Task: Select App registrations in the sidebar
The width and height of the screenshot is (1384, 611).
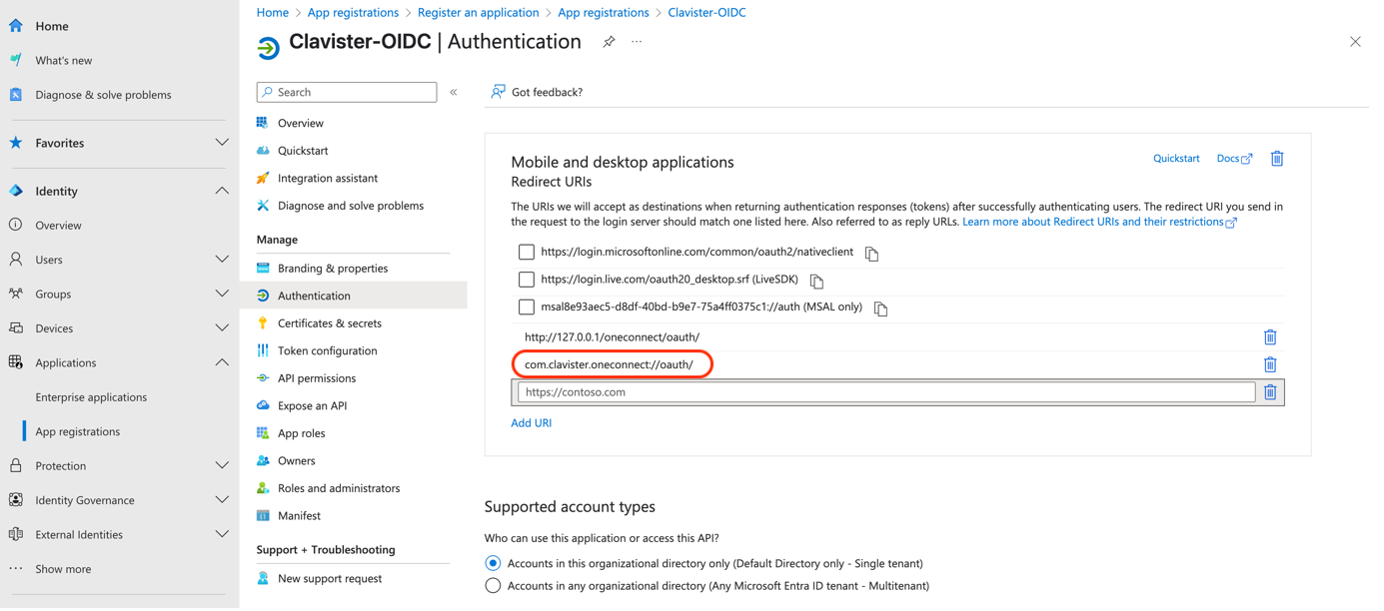Action: 77,431
